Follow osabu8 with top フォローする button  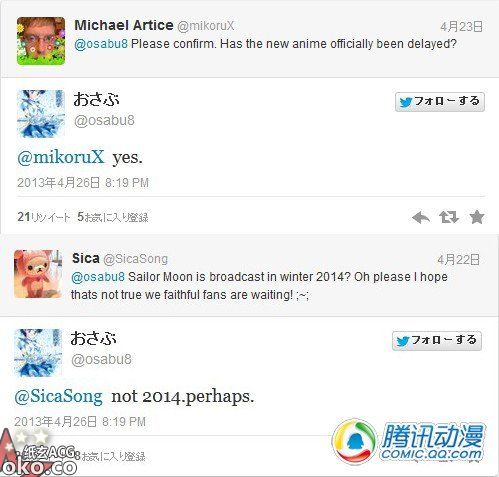[x=440, y=102]
